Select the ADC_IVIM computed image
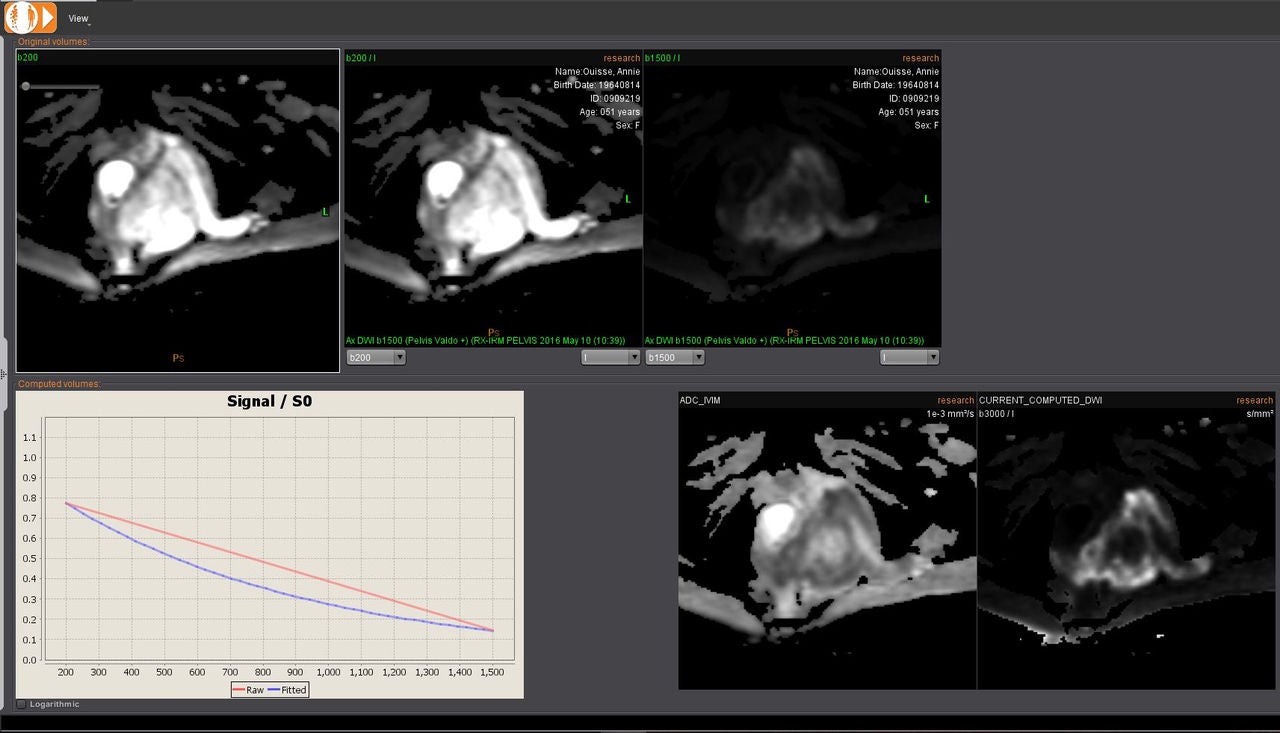 click(x=827, y=540)
